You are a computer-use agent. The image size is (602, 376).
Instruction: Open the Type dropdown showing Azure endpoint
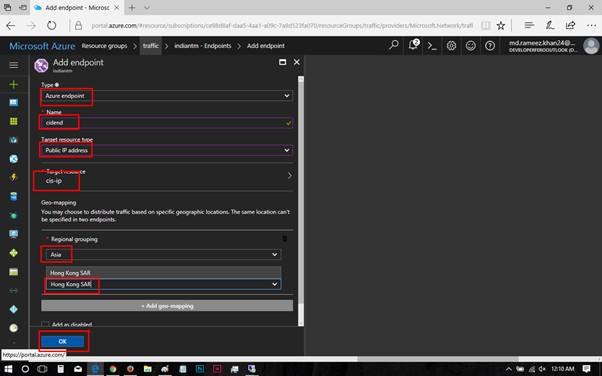167,96
